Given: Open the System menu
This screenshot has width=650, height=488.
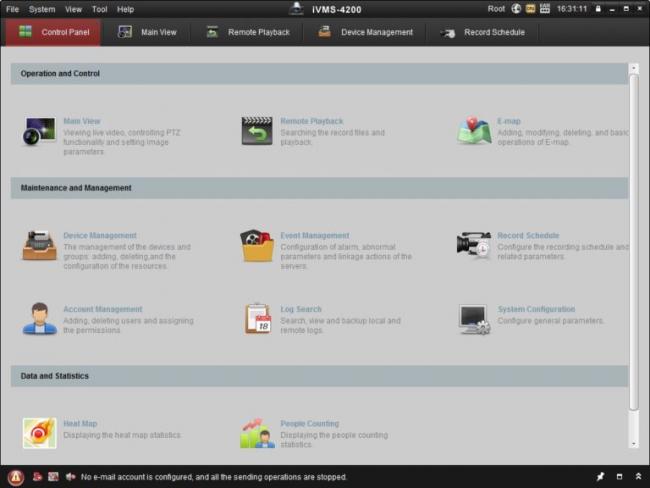Looking at the screenshot, I should 42,9.
